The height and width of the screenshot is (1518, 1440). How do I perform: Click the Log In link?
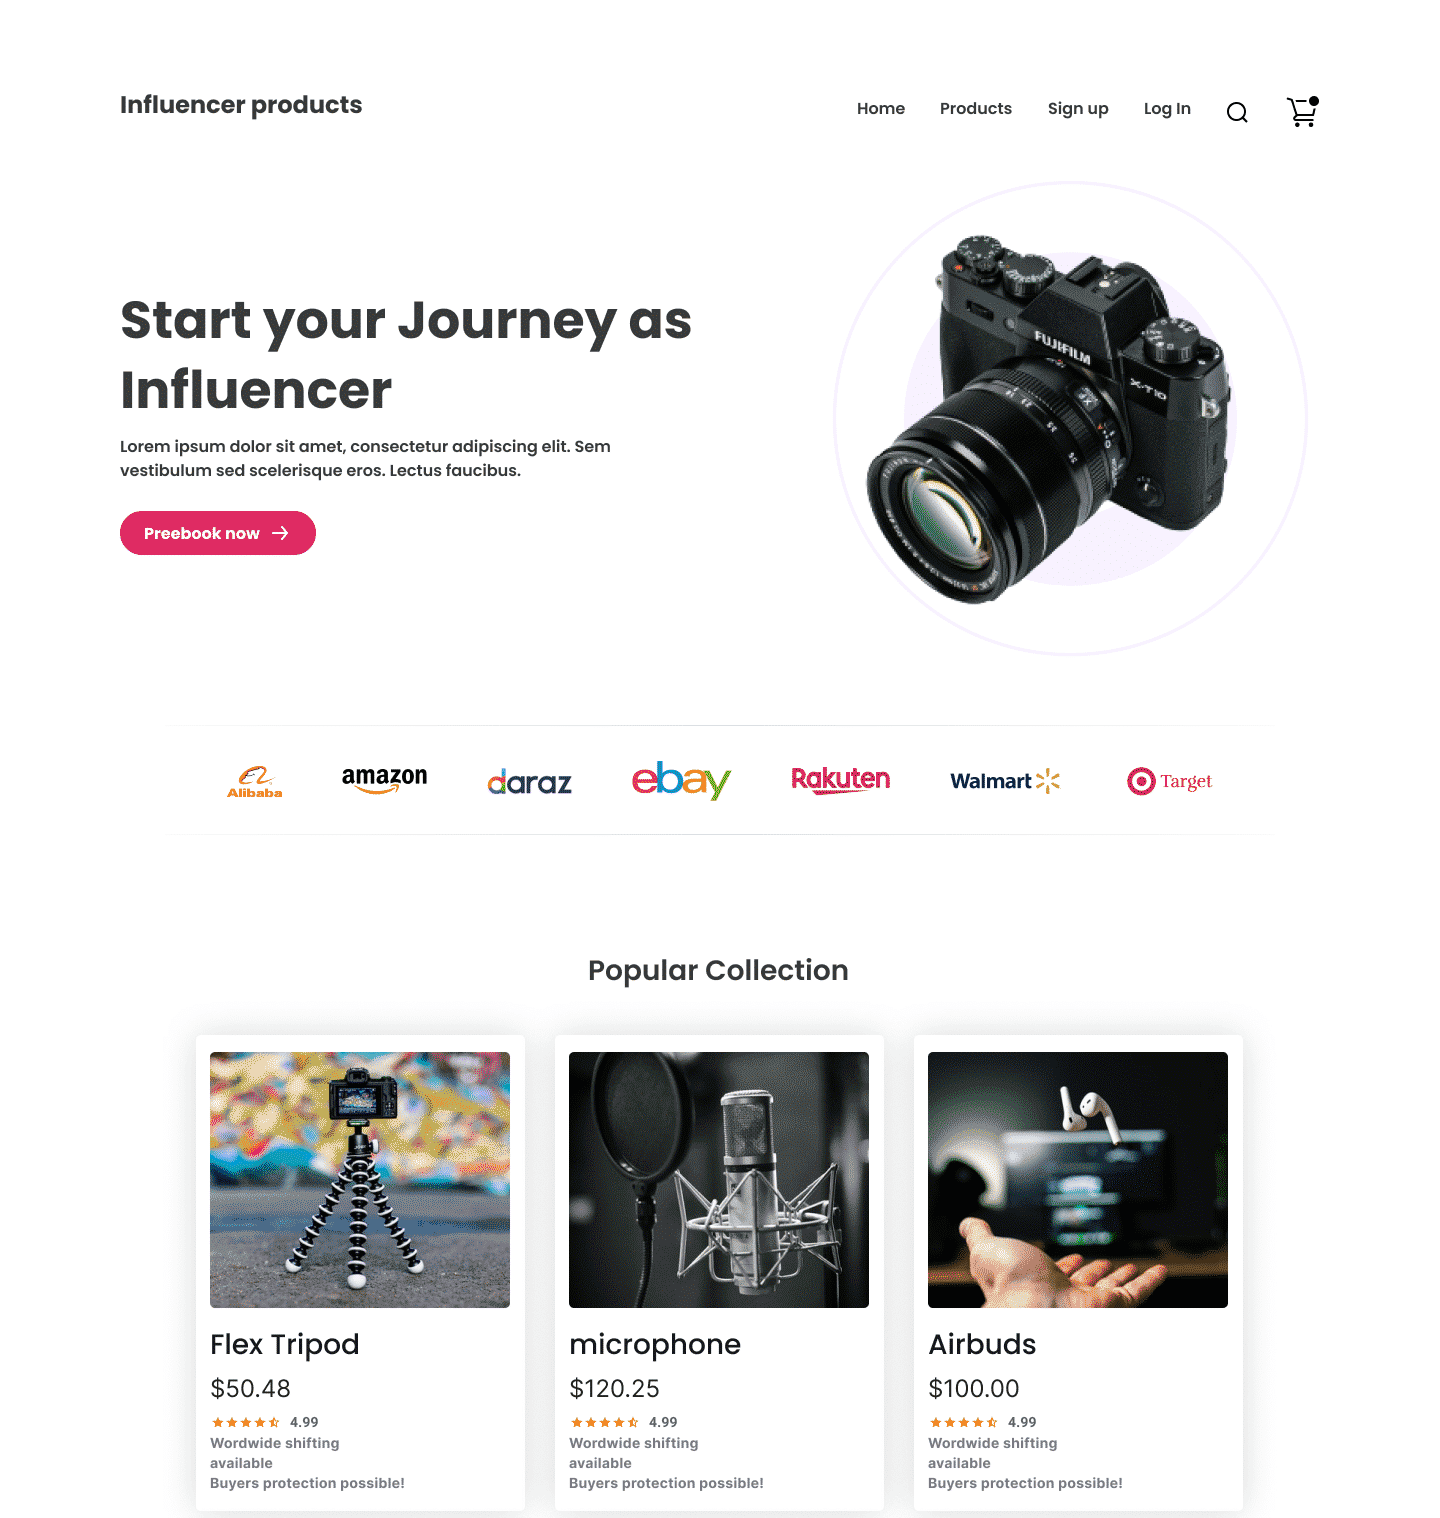pyautogui.click(x=1167, y=108)
